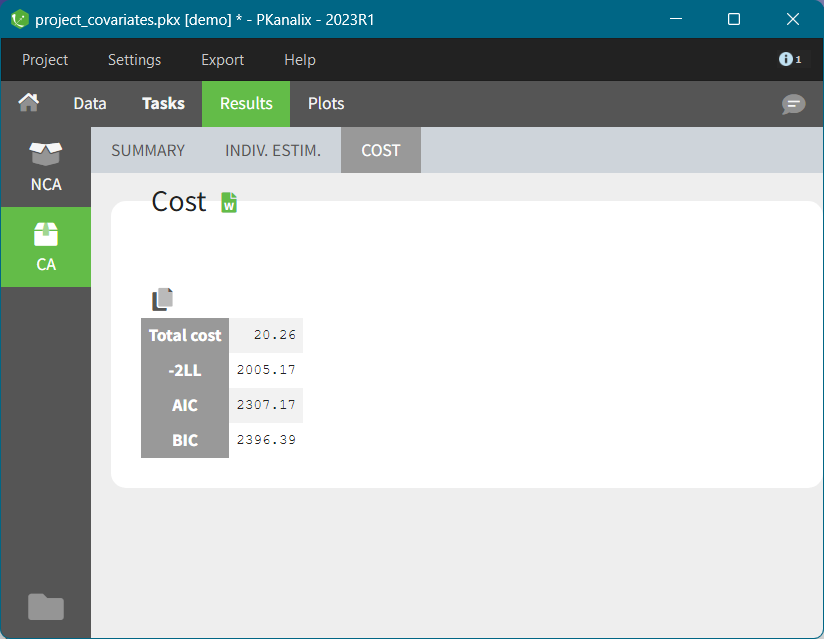Click the Total cost value cell
Image resolution: width=824 pixels, height=639 pixels.
pos(266,335)
